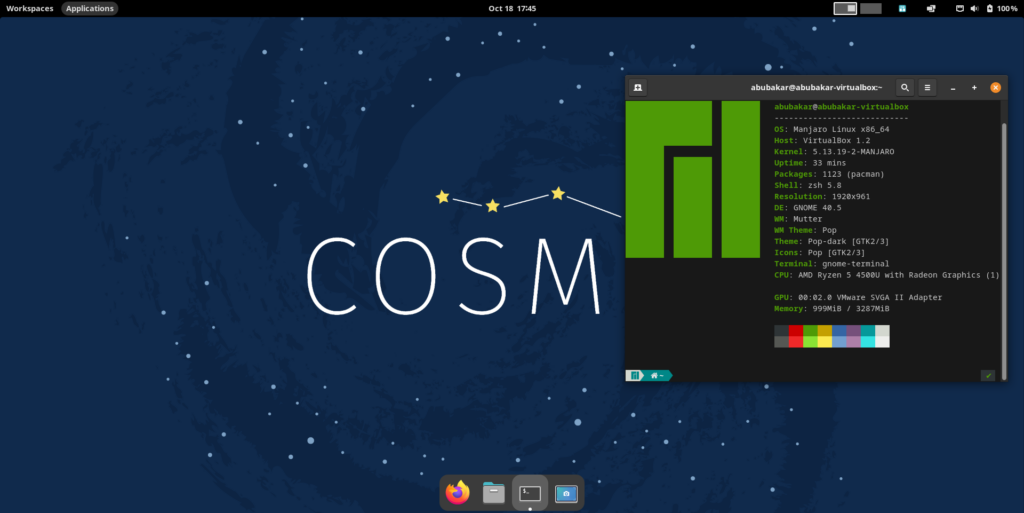The height and width of the screenshot is (513, 1024).
Task: Open the Workspaces overview
Action: point(29,8)
